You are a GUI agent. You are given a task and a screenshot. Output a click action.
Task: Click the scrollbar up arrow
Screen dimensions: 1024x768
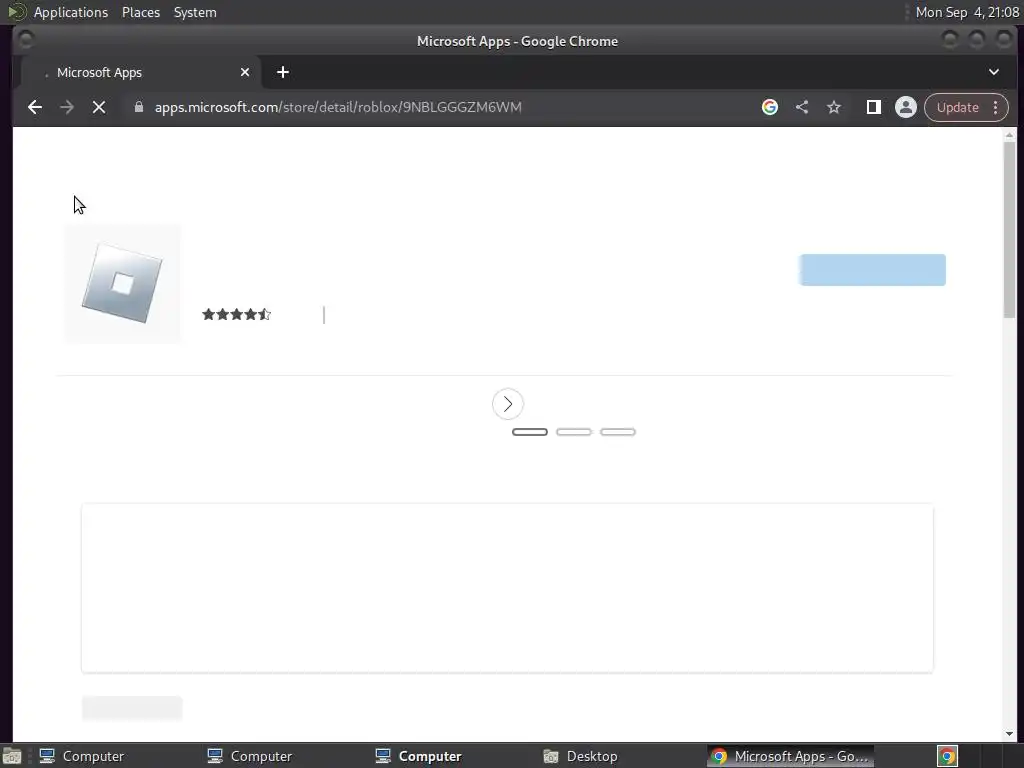pos(1010,135)
